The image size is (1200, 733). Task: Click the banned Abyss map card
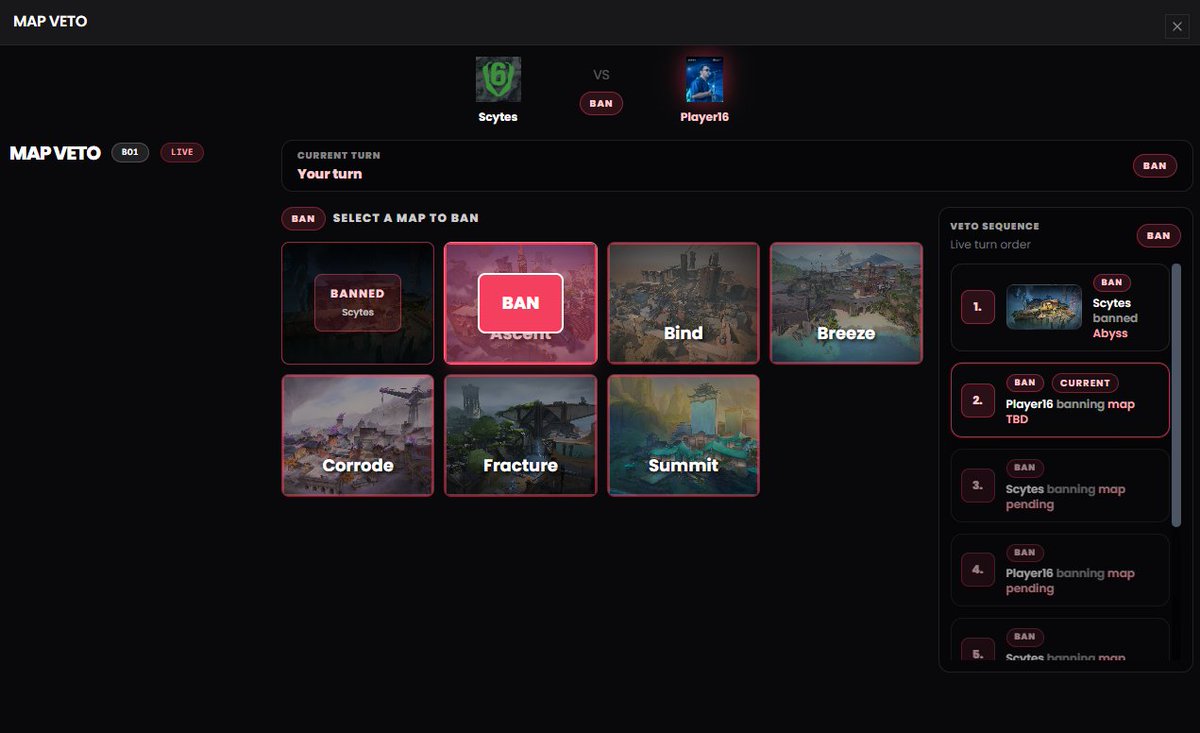[358, 303]
